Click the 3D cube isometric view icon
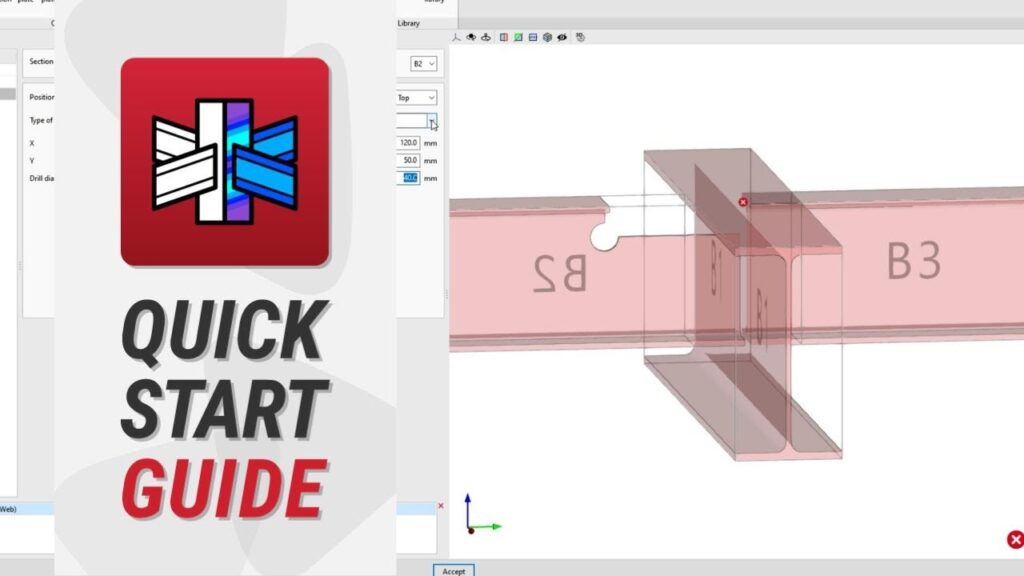 tap(547, 38)
